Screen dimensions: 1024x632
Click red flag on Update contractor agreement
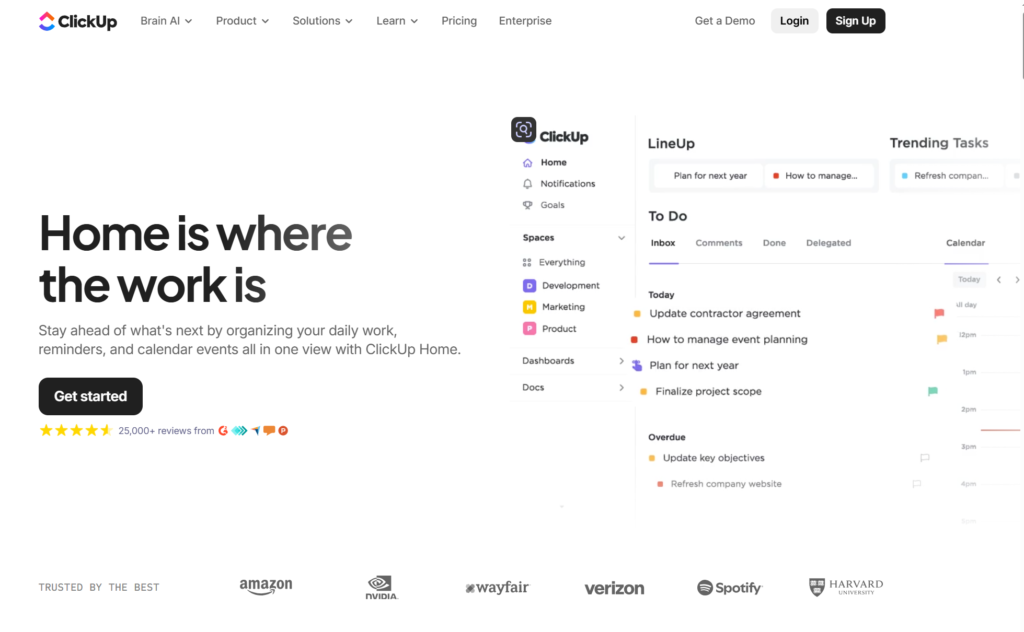tap(939, 313)
